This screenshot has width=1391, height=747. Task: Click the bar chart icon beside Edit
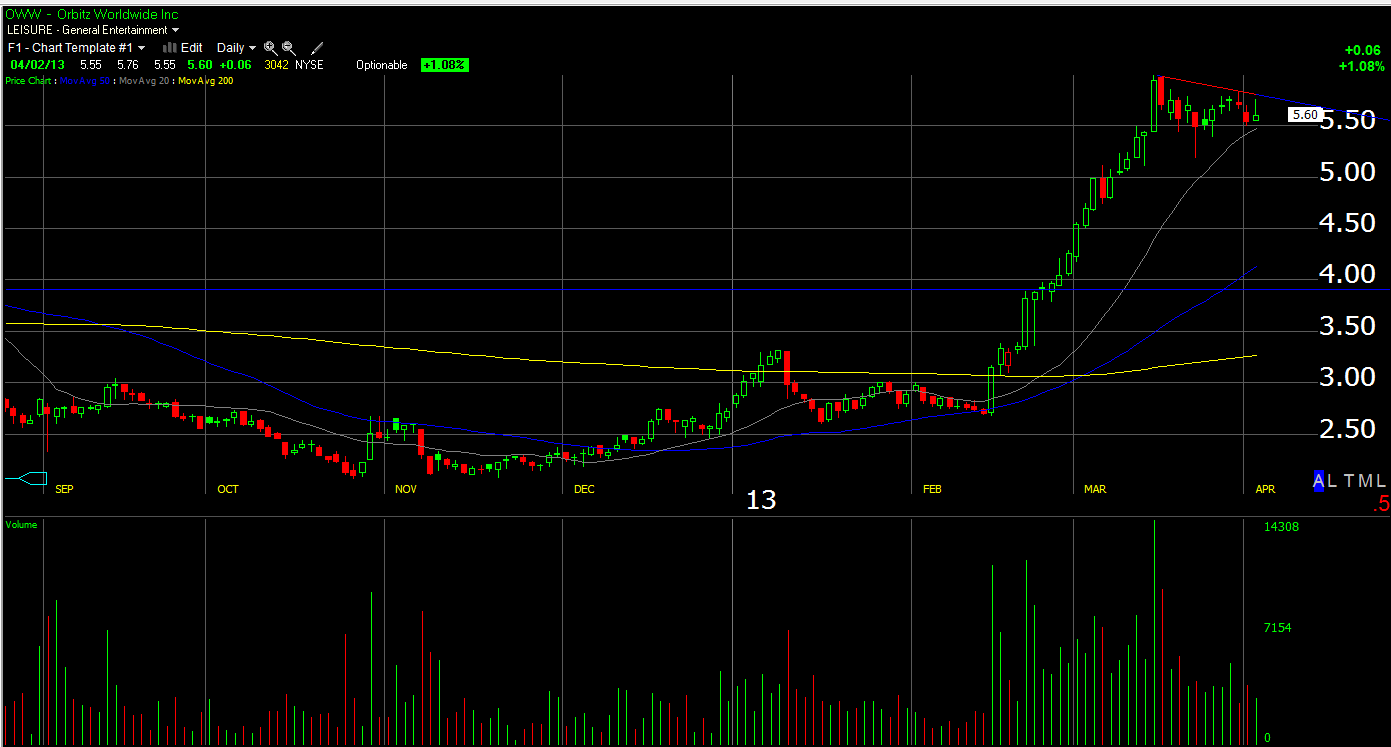coord(170,47)
